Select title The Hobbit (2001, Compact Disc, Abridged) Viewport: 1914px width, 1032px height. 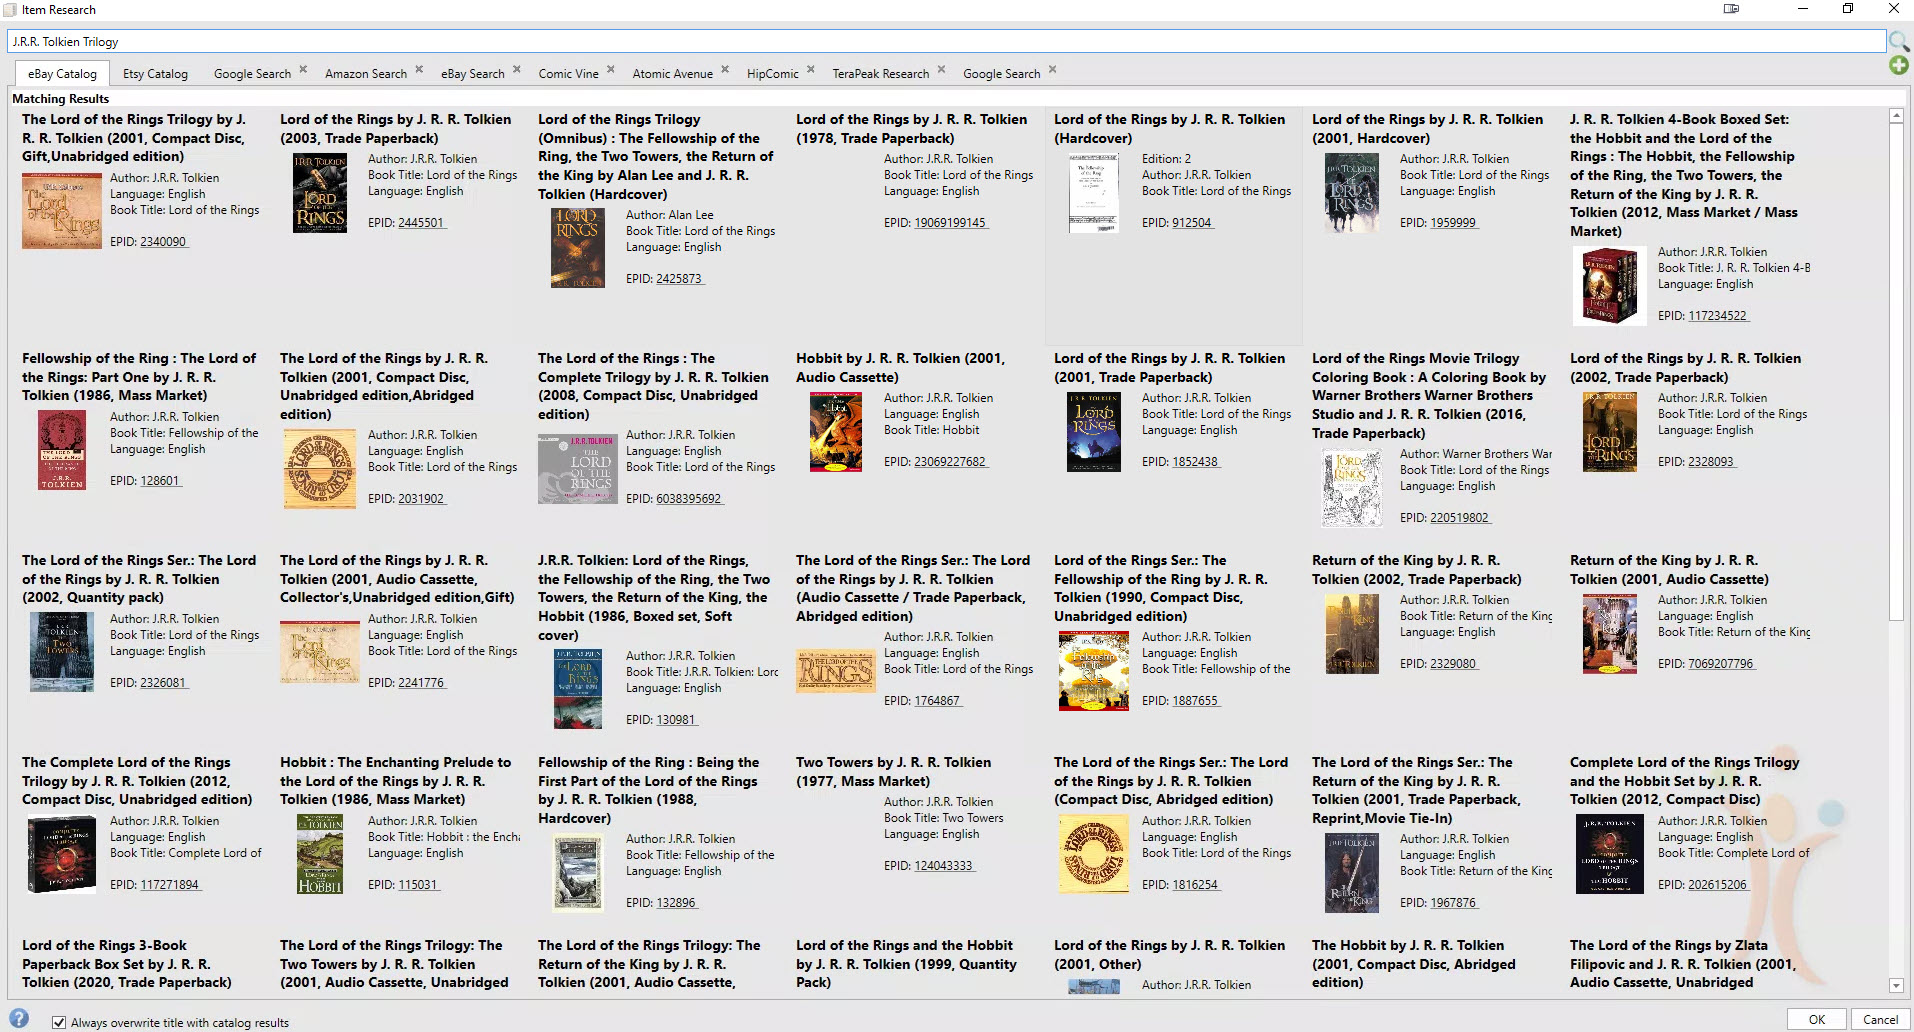(x=1413, y=964)
